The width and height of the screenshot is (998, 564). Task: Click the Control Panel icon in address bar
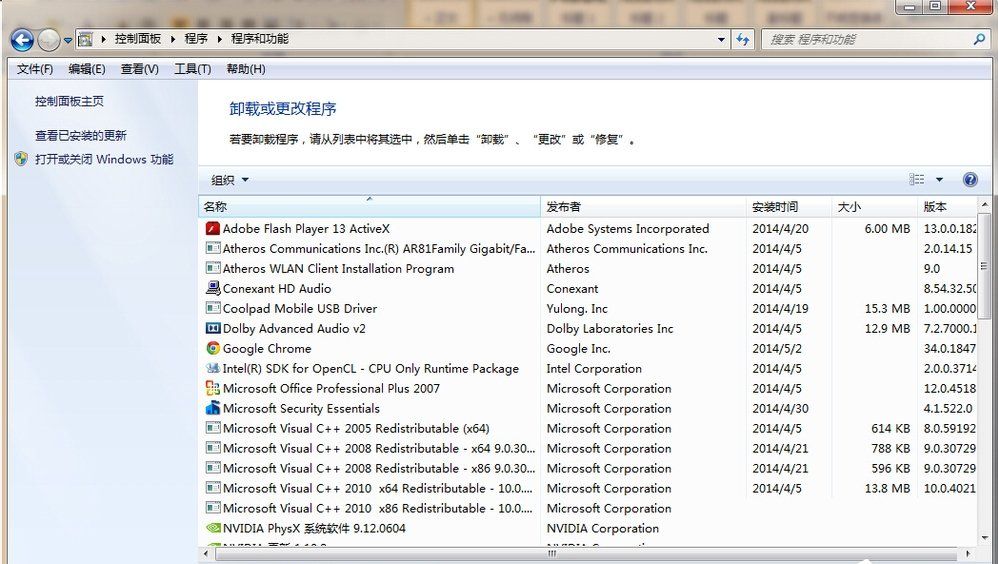(x=85, y=39)
